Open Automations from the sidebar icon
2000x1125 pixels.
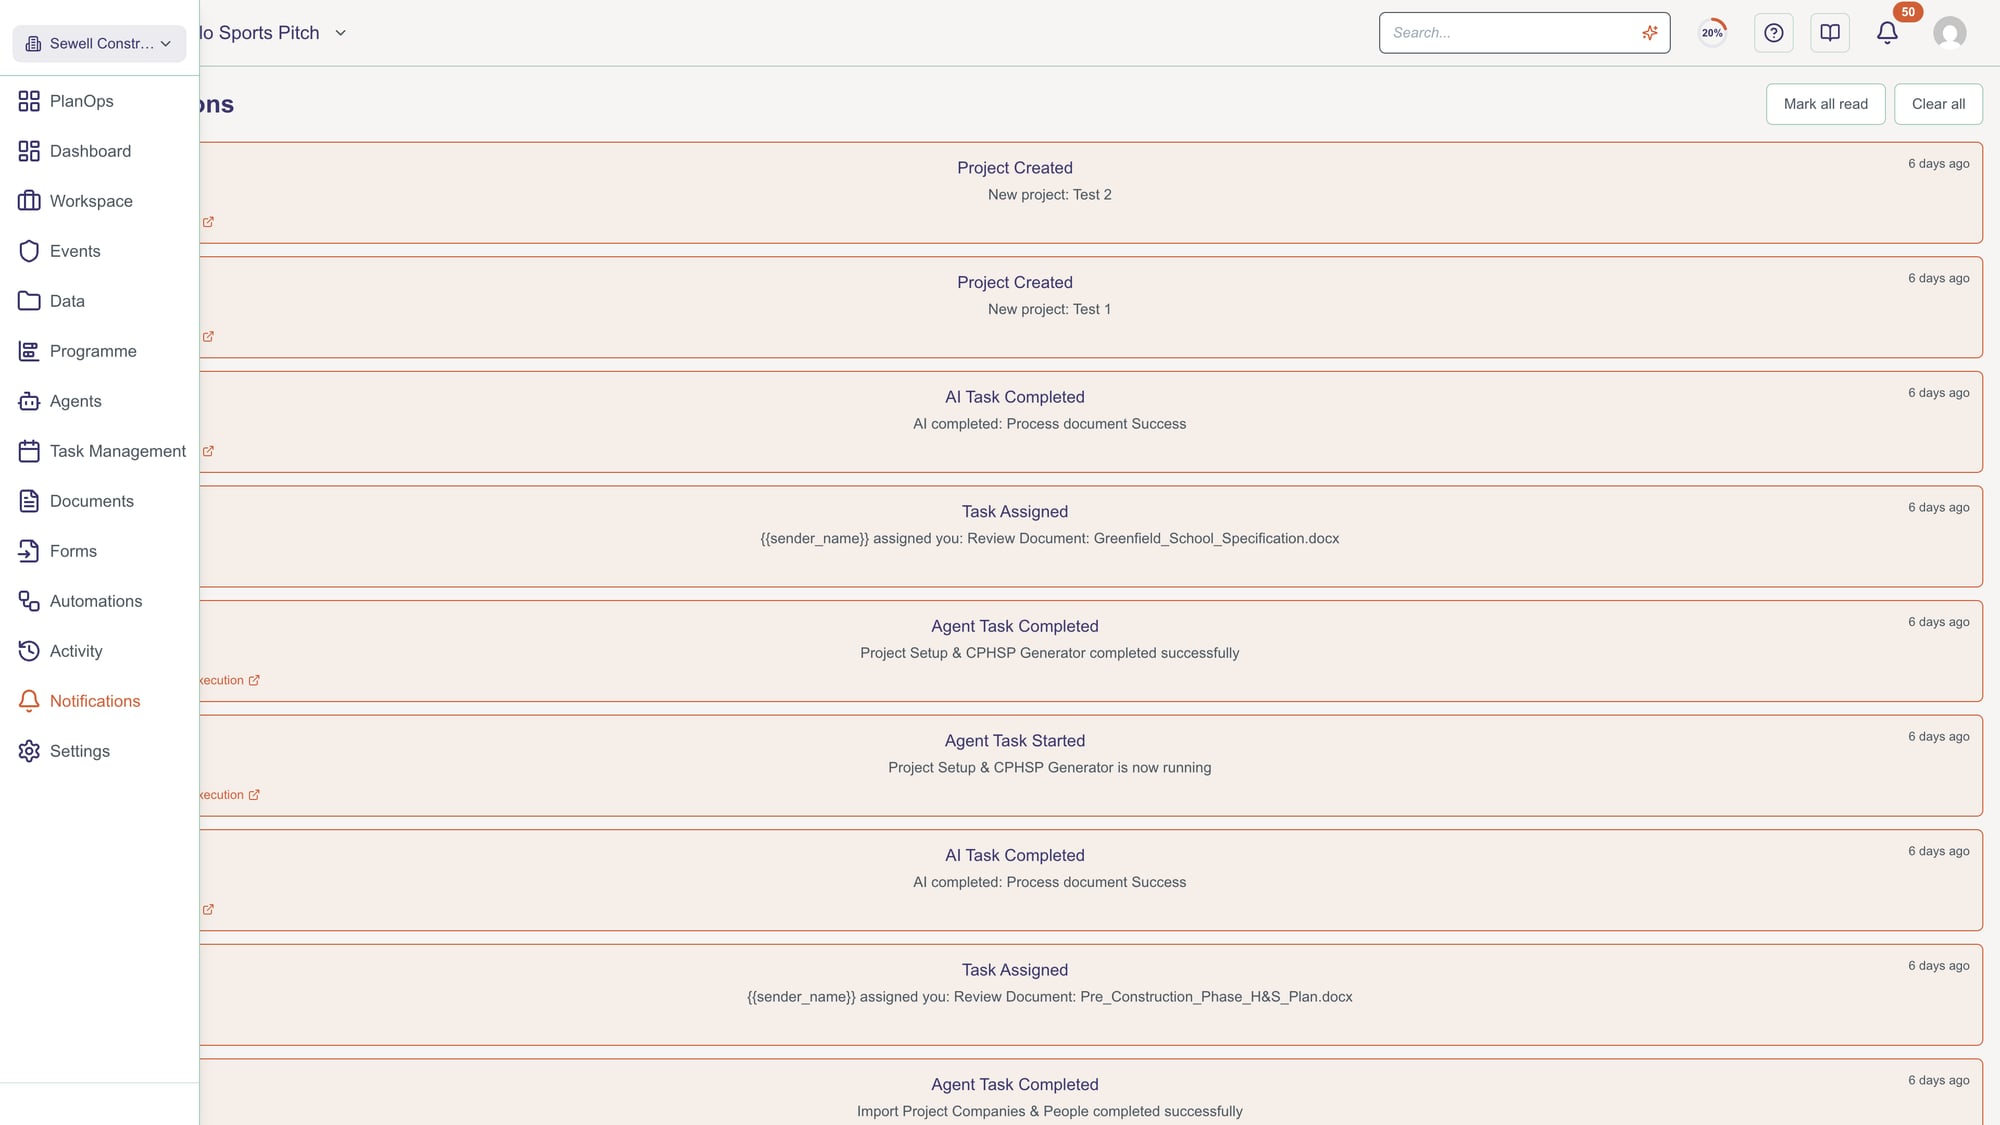[x=29, y=601]
